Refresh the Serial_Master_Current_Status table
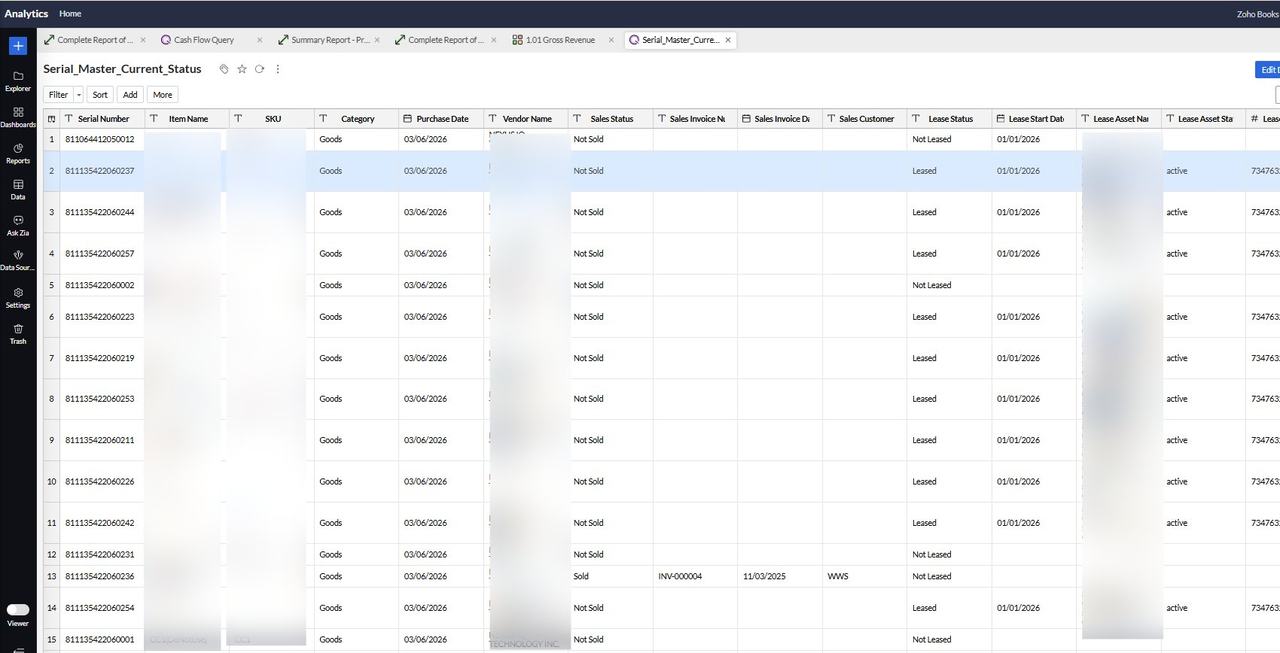The image size is (1280, 653). pos(260,69)
